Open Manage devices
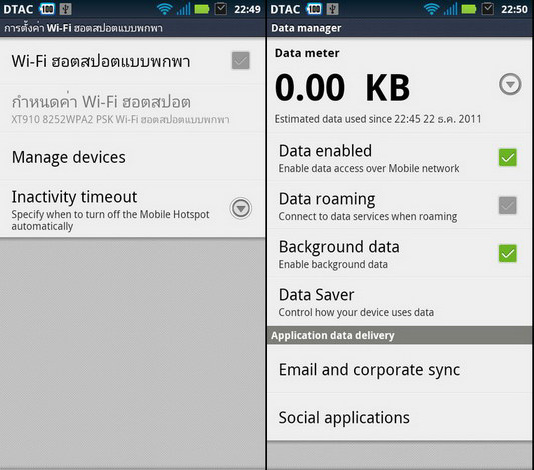The image size is (534, 470). coord(132,157)
